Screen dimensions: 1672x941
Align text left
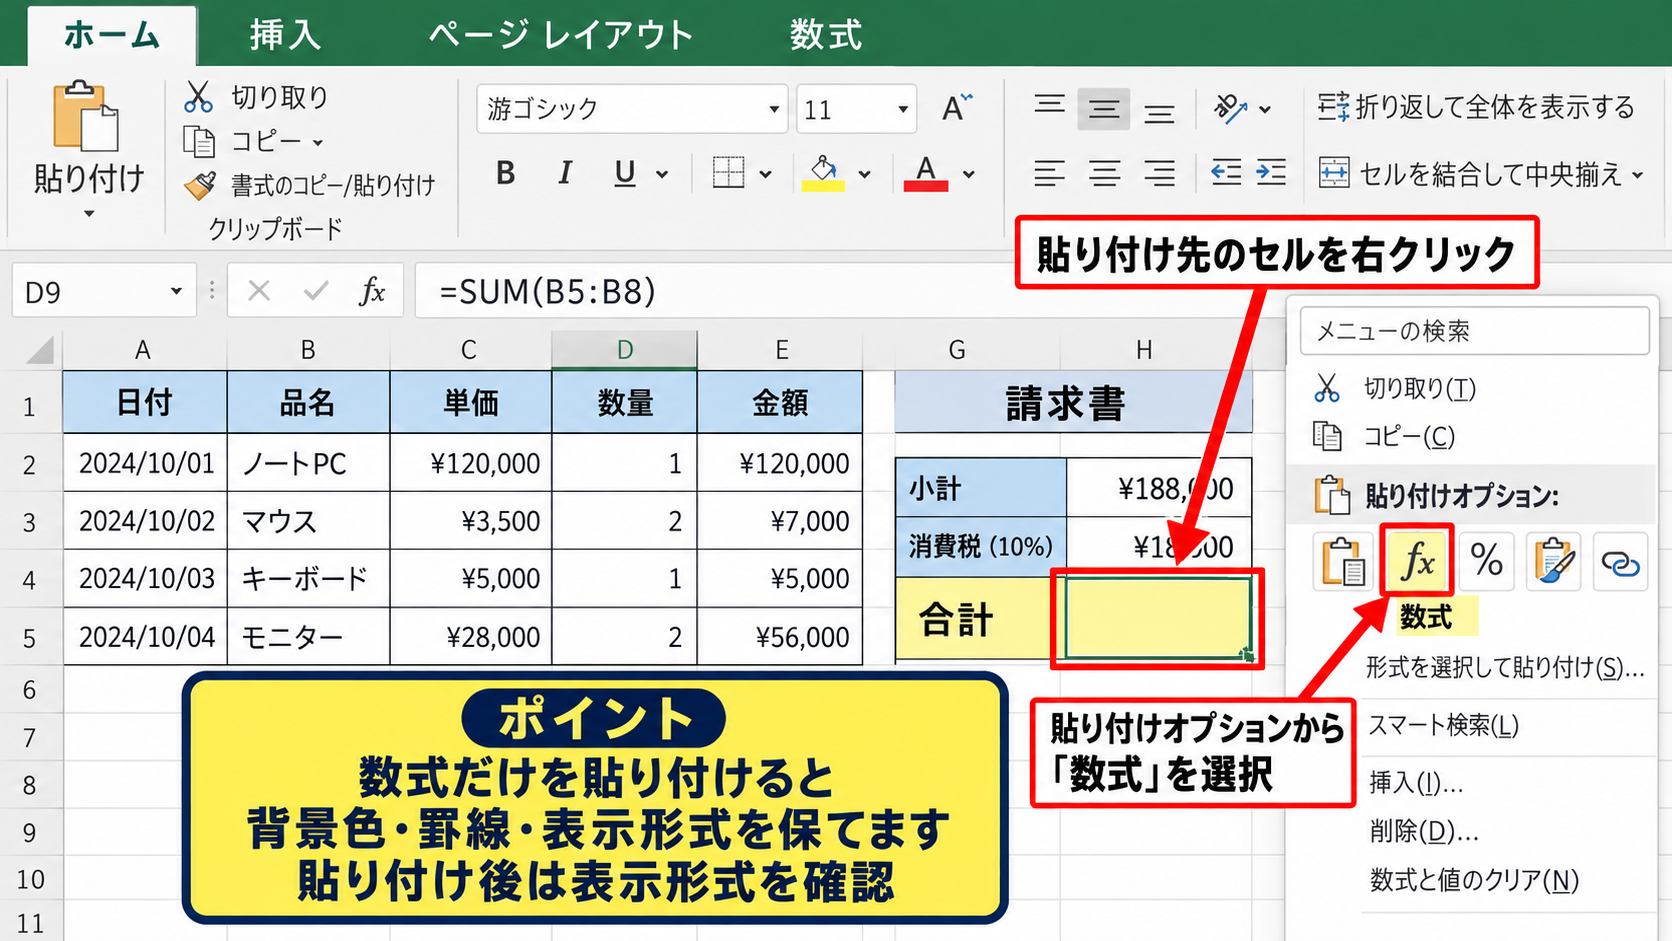[1049, 174]
